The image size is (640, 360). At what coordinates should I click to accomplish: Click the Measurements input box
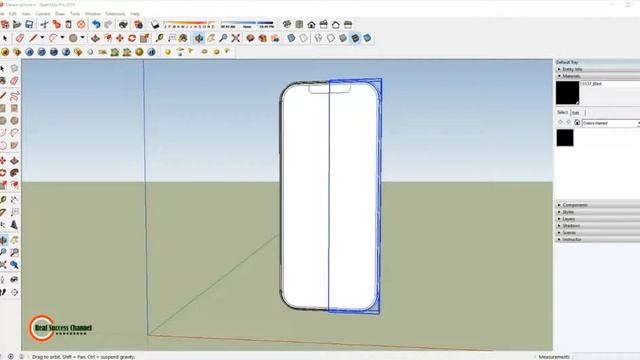point(606,357)
